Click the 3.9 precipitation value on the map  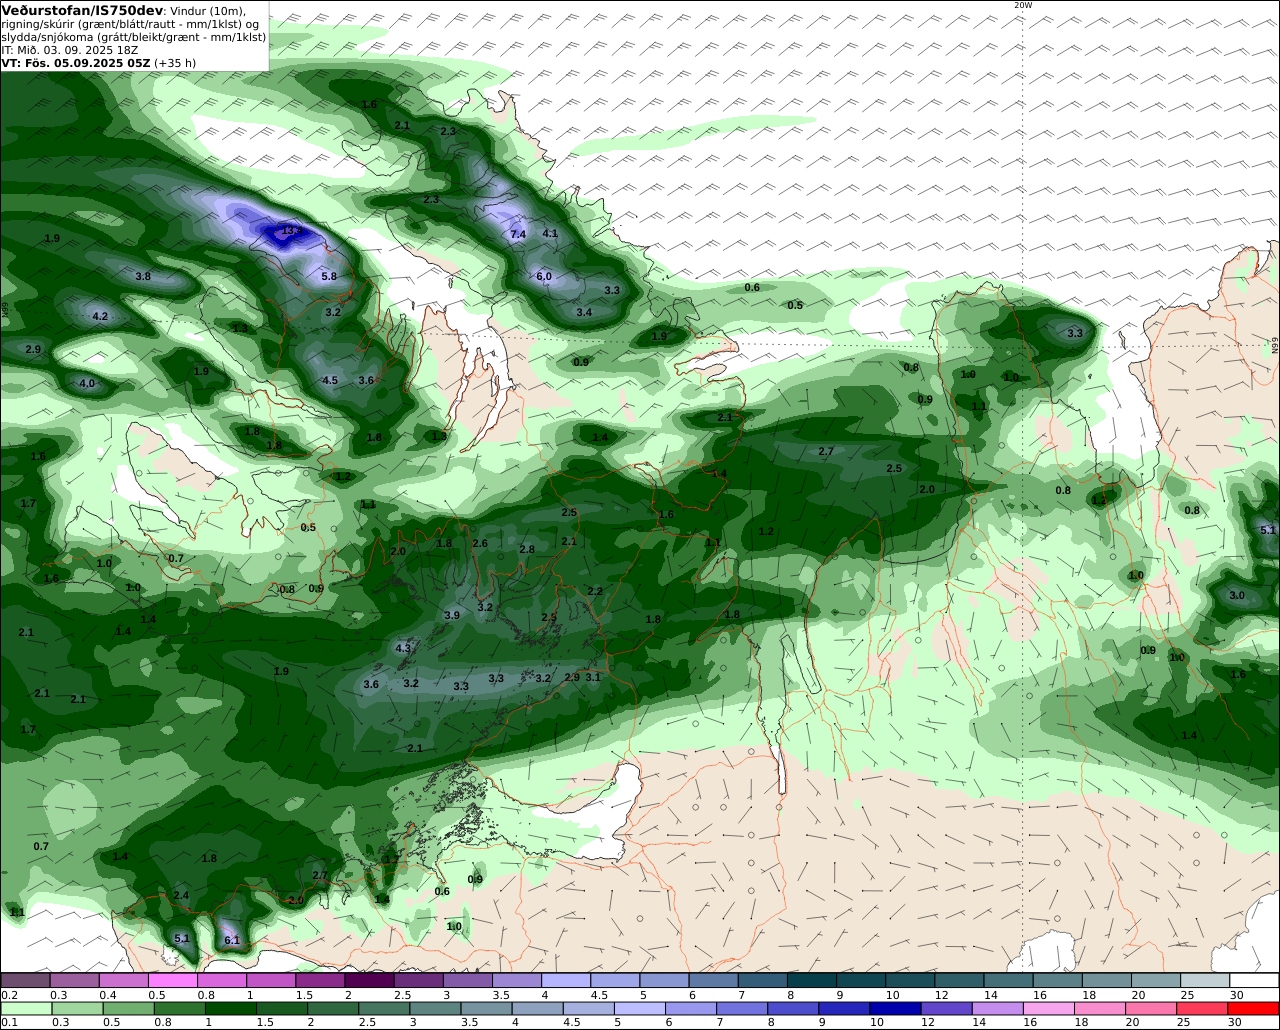click(x=451, y=615)
